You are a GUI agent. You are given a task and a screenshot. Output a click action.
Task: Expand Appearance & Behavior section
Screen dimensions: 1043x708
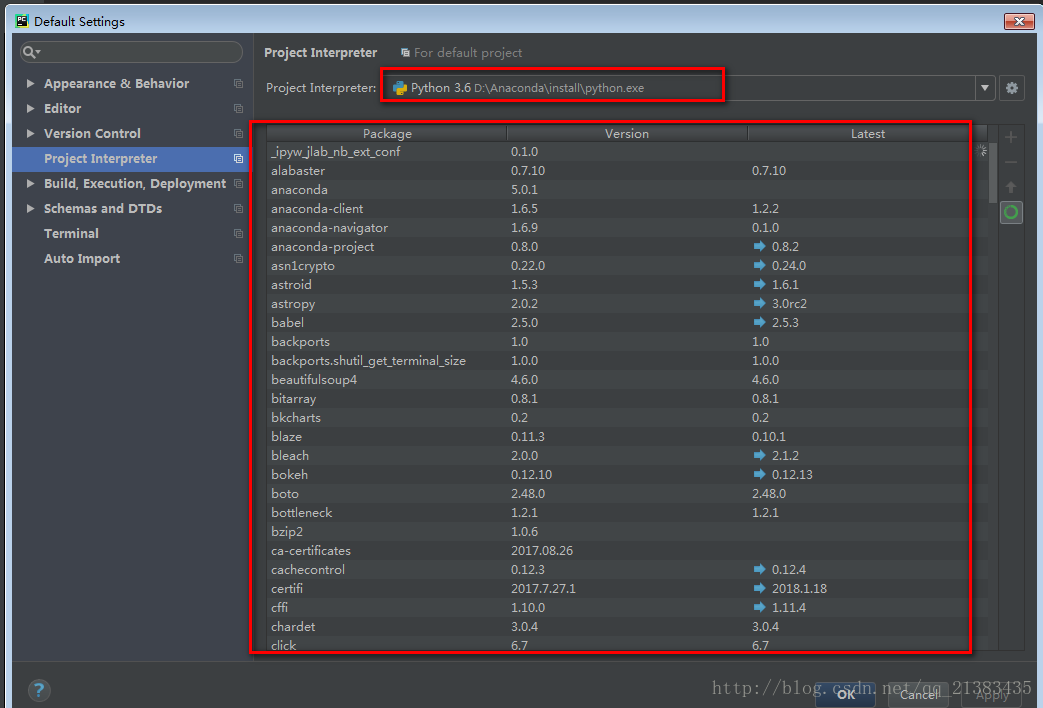30,83
